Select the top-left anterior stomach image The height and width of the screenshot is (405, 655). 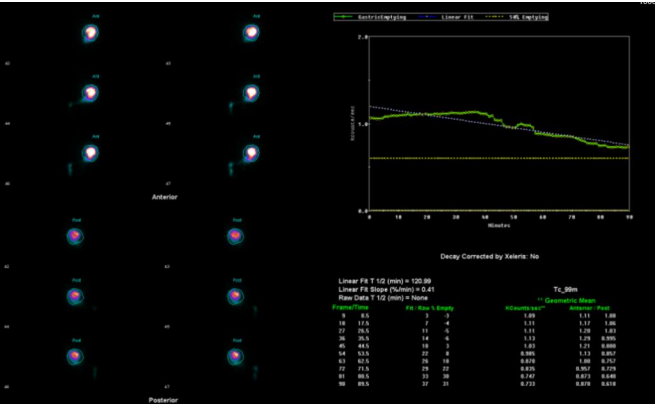point(92,34)
